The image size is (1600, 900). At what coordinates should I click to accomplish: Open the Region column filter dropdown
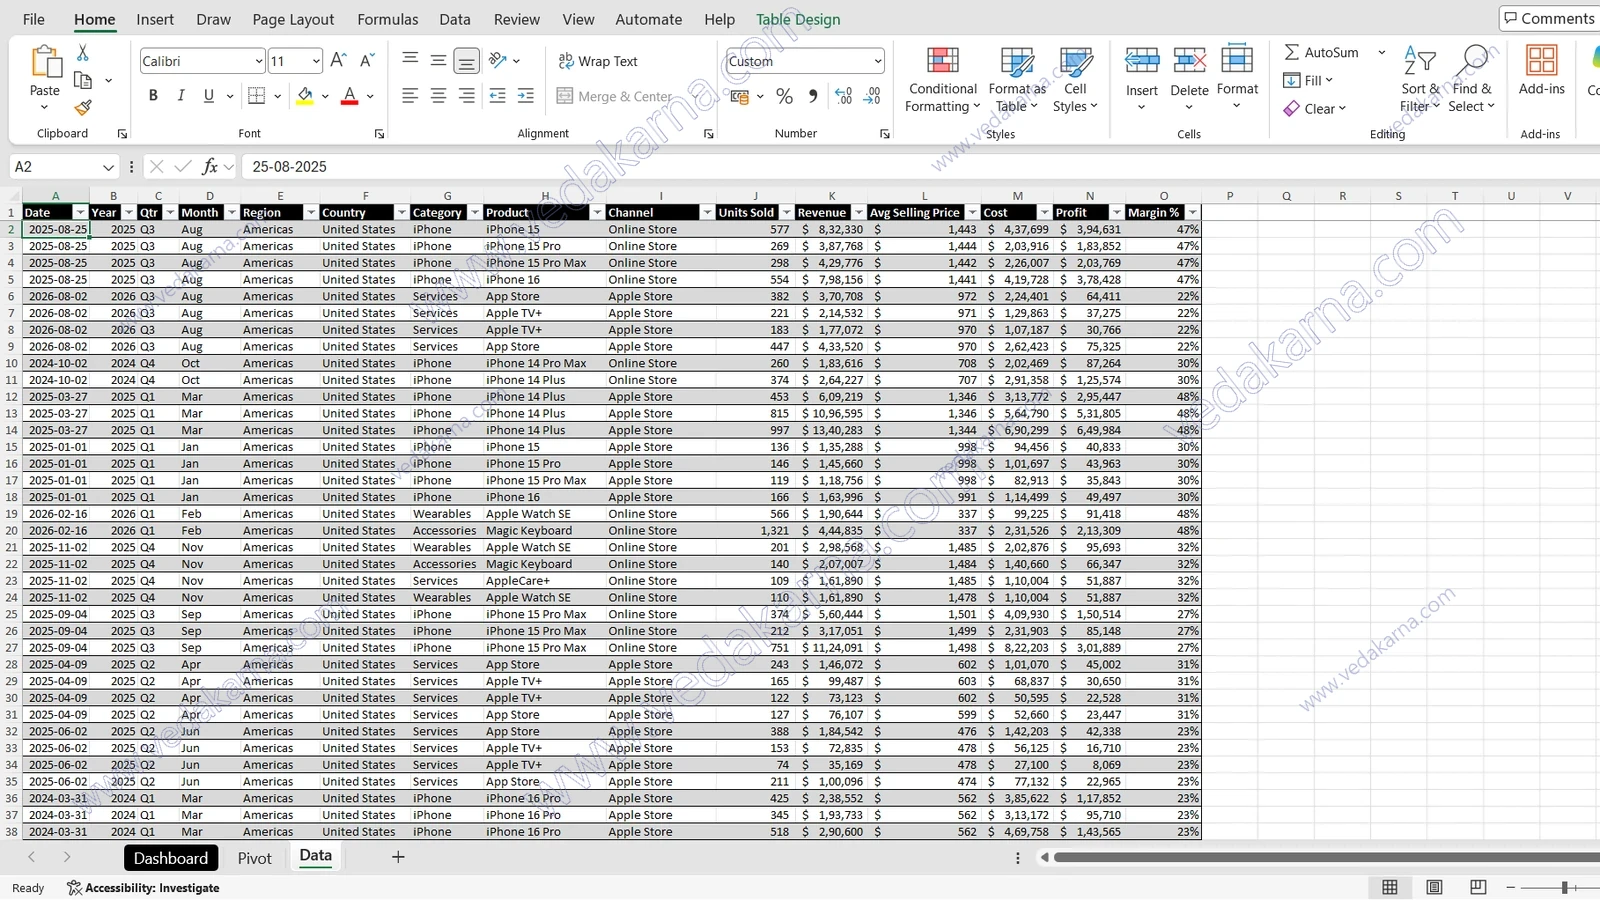coord(310,213)
